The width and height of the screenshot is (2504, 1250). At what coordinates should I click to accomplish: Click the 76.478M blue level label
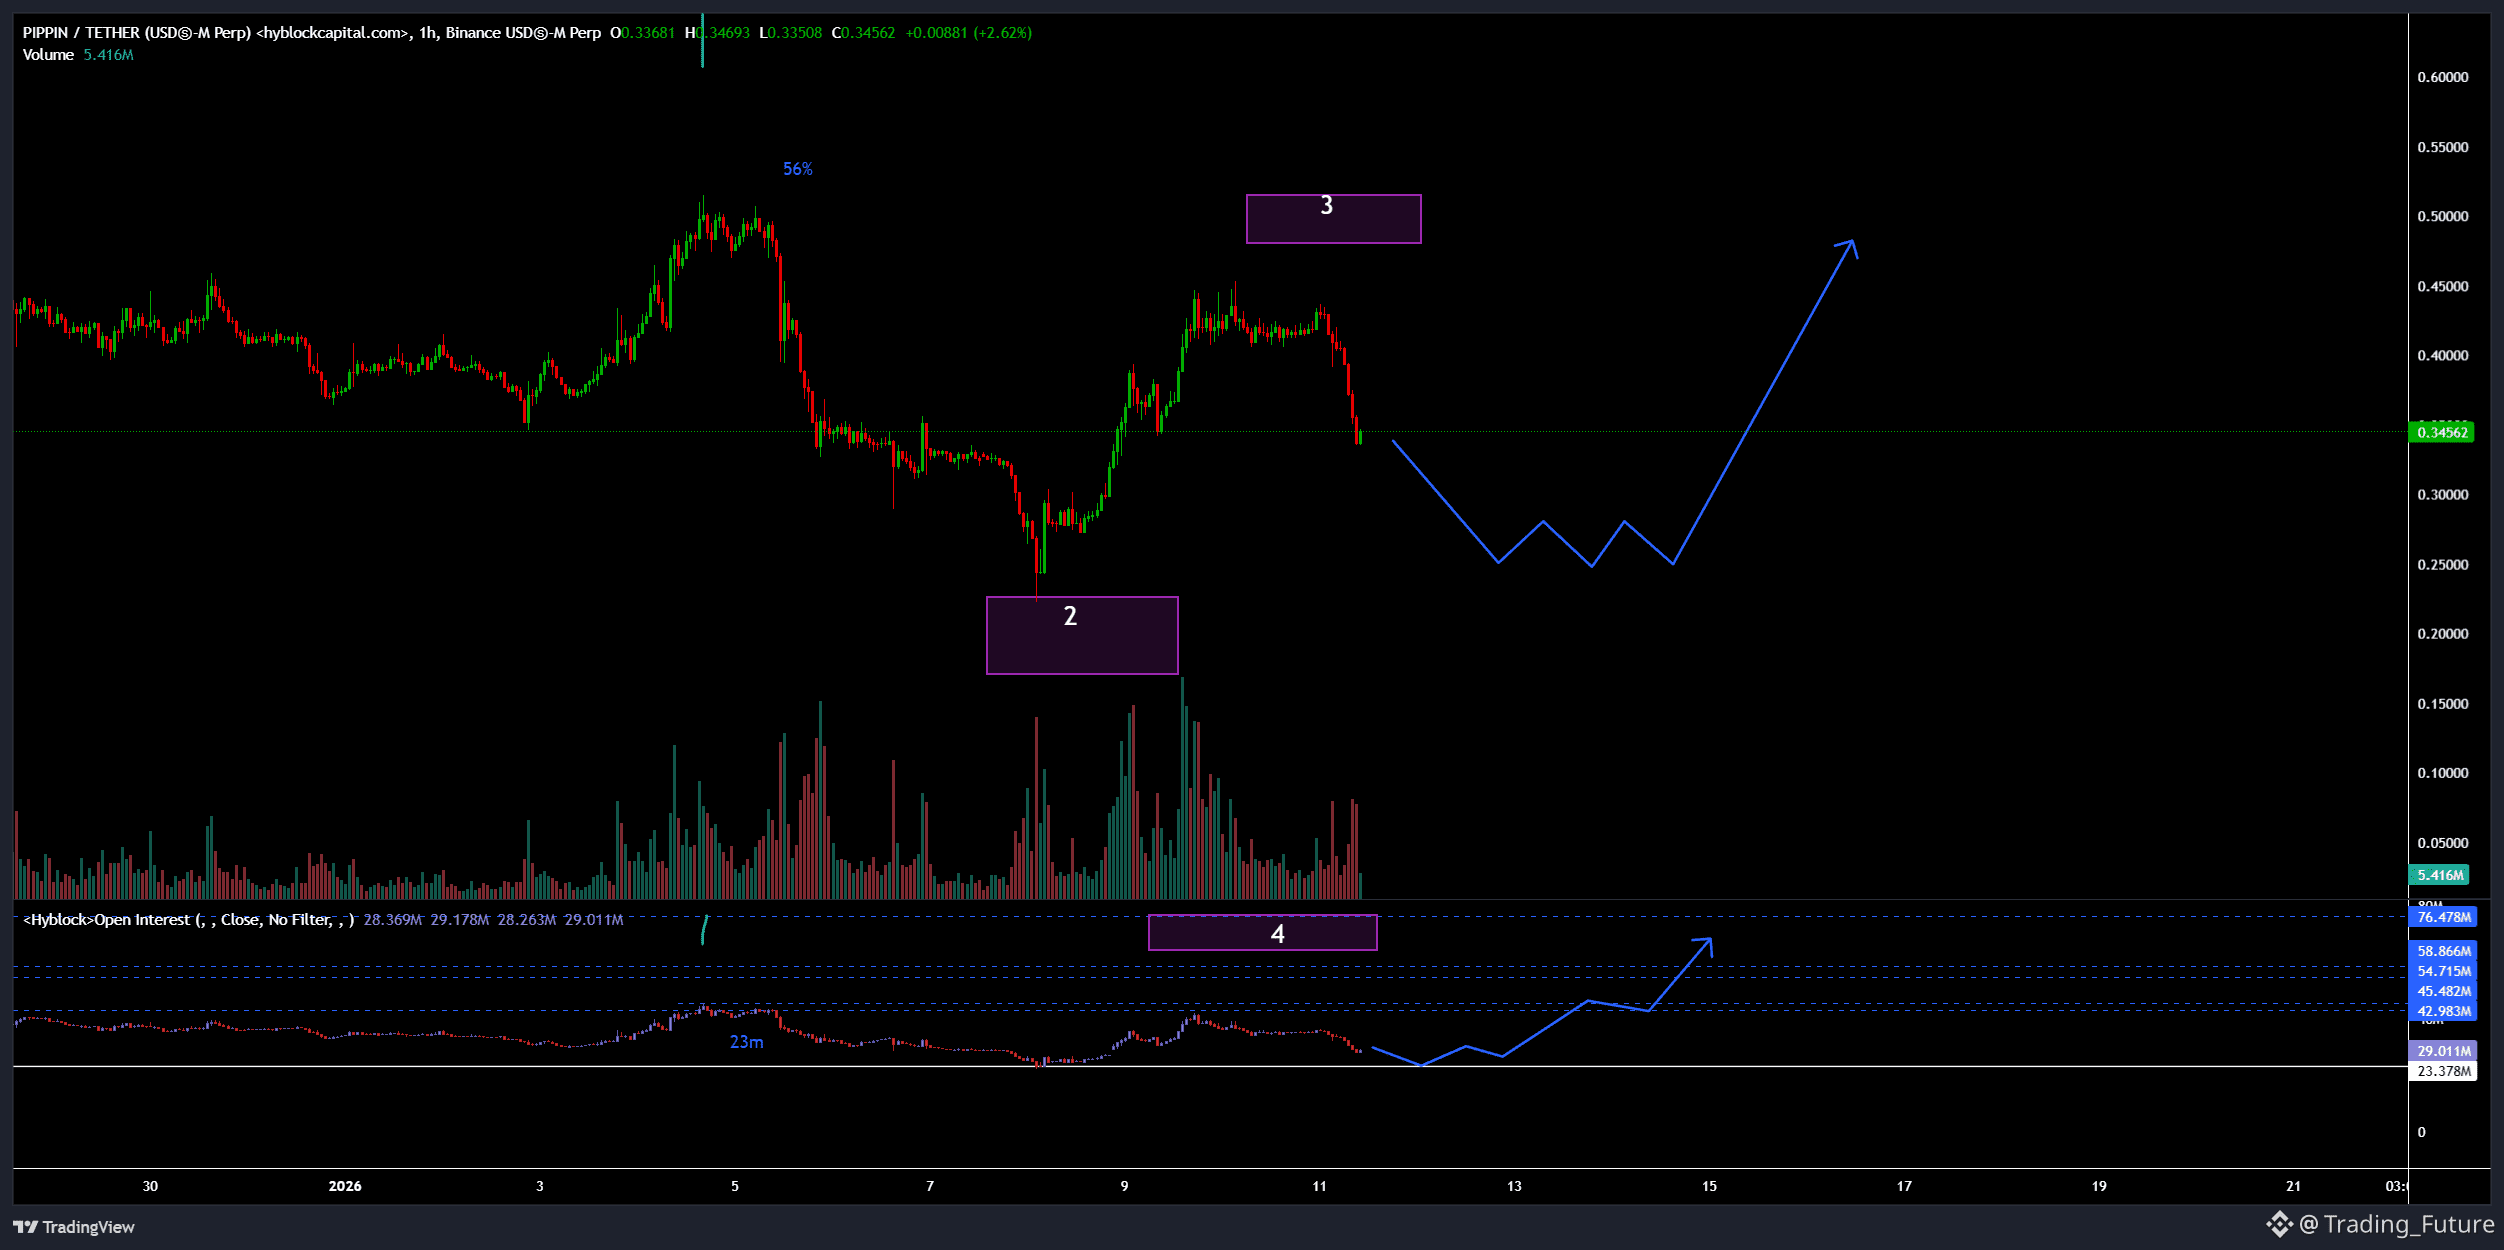coord(2443,917)
